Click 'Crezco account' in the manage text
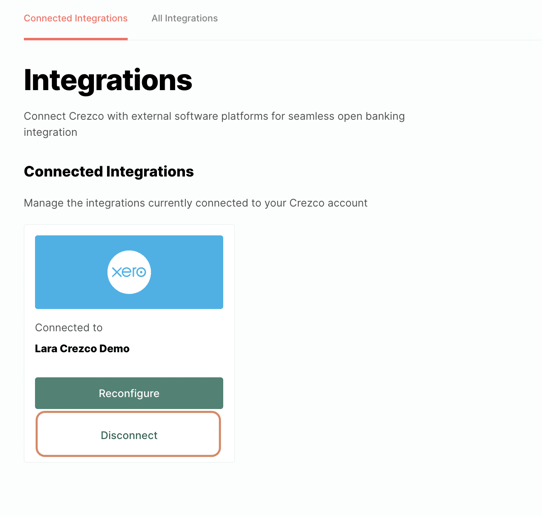The image size is (542, 516). tap(328, 203)
